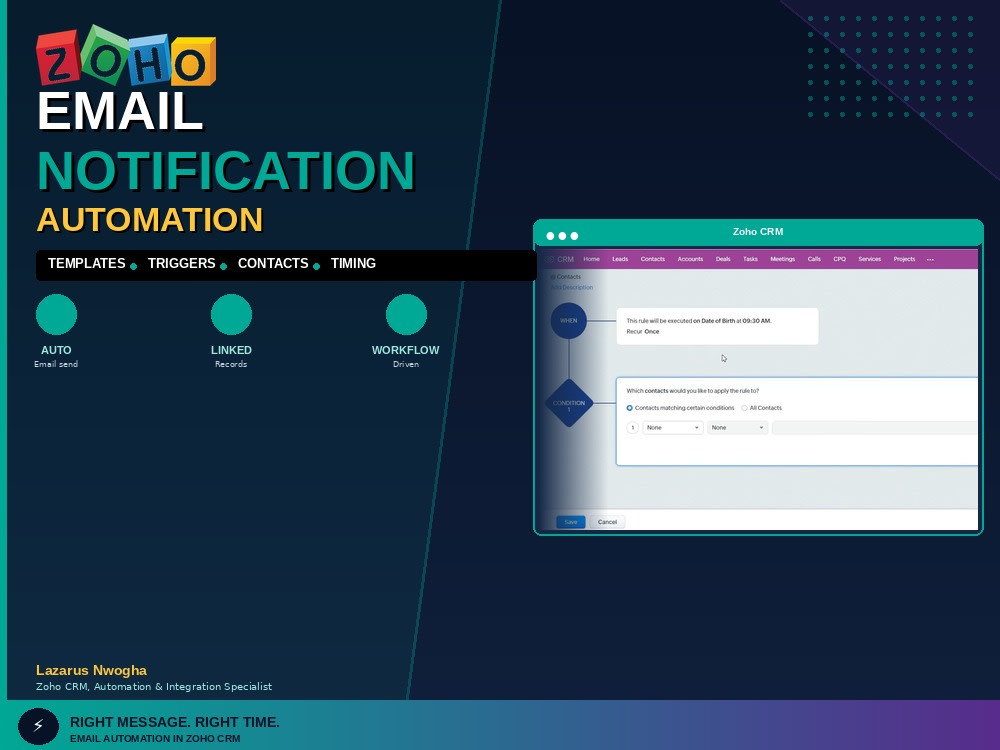Open the Deals tab
Viewport: 1000px width, 750px height.
pyautogui.click(x=723, y=259)
